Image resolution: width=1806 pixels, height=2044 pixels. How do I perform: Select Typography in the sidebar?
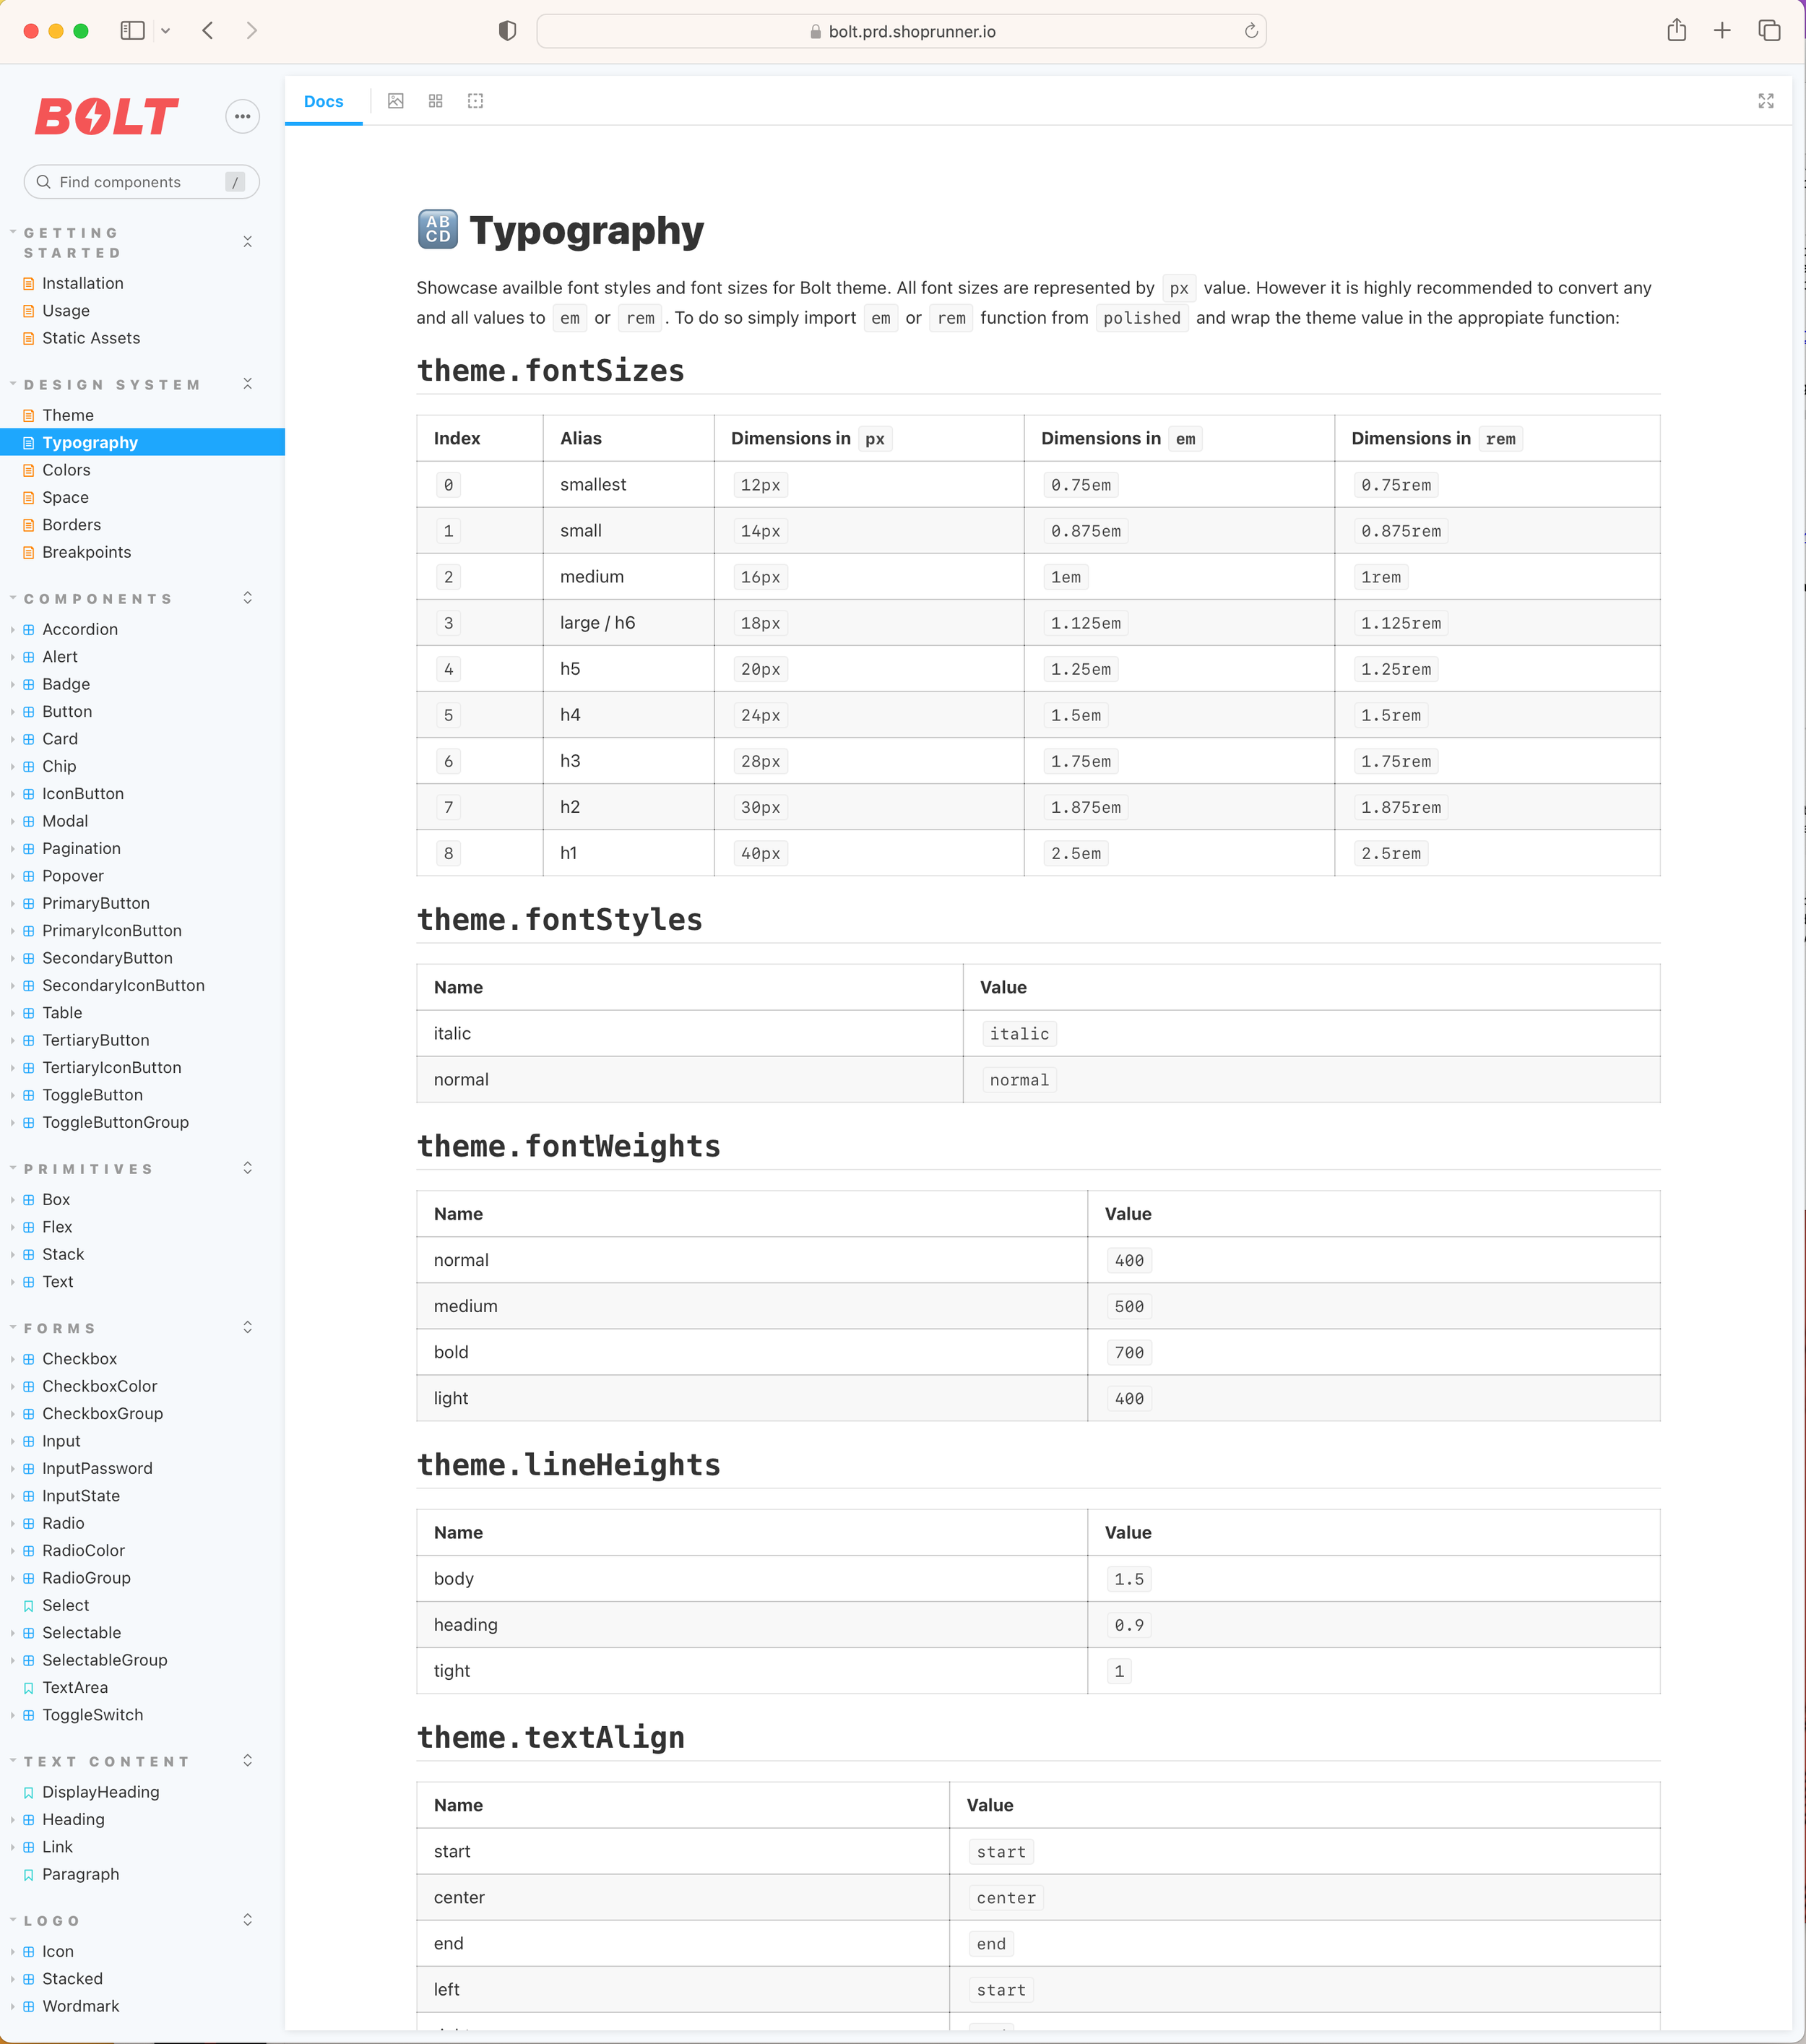click(x=142, y=442)
